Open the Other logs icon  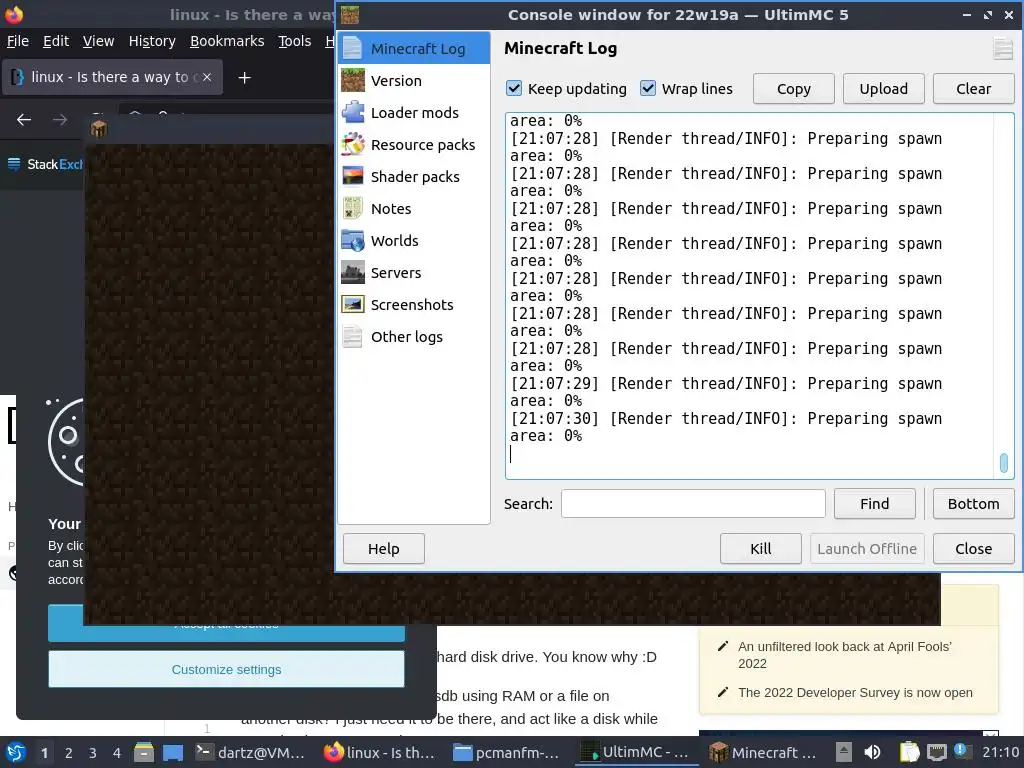[x=353, y=336]
